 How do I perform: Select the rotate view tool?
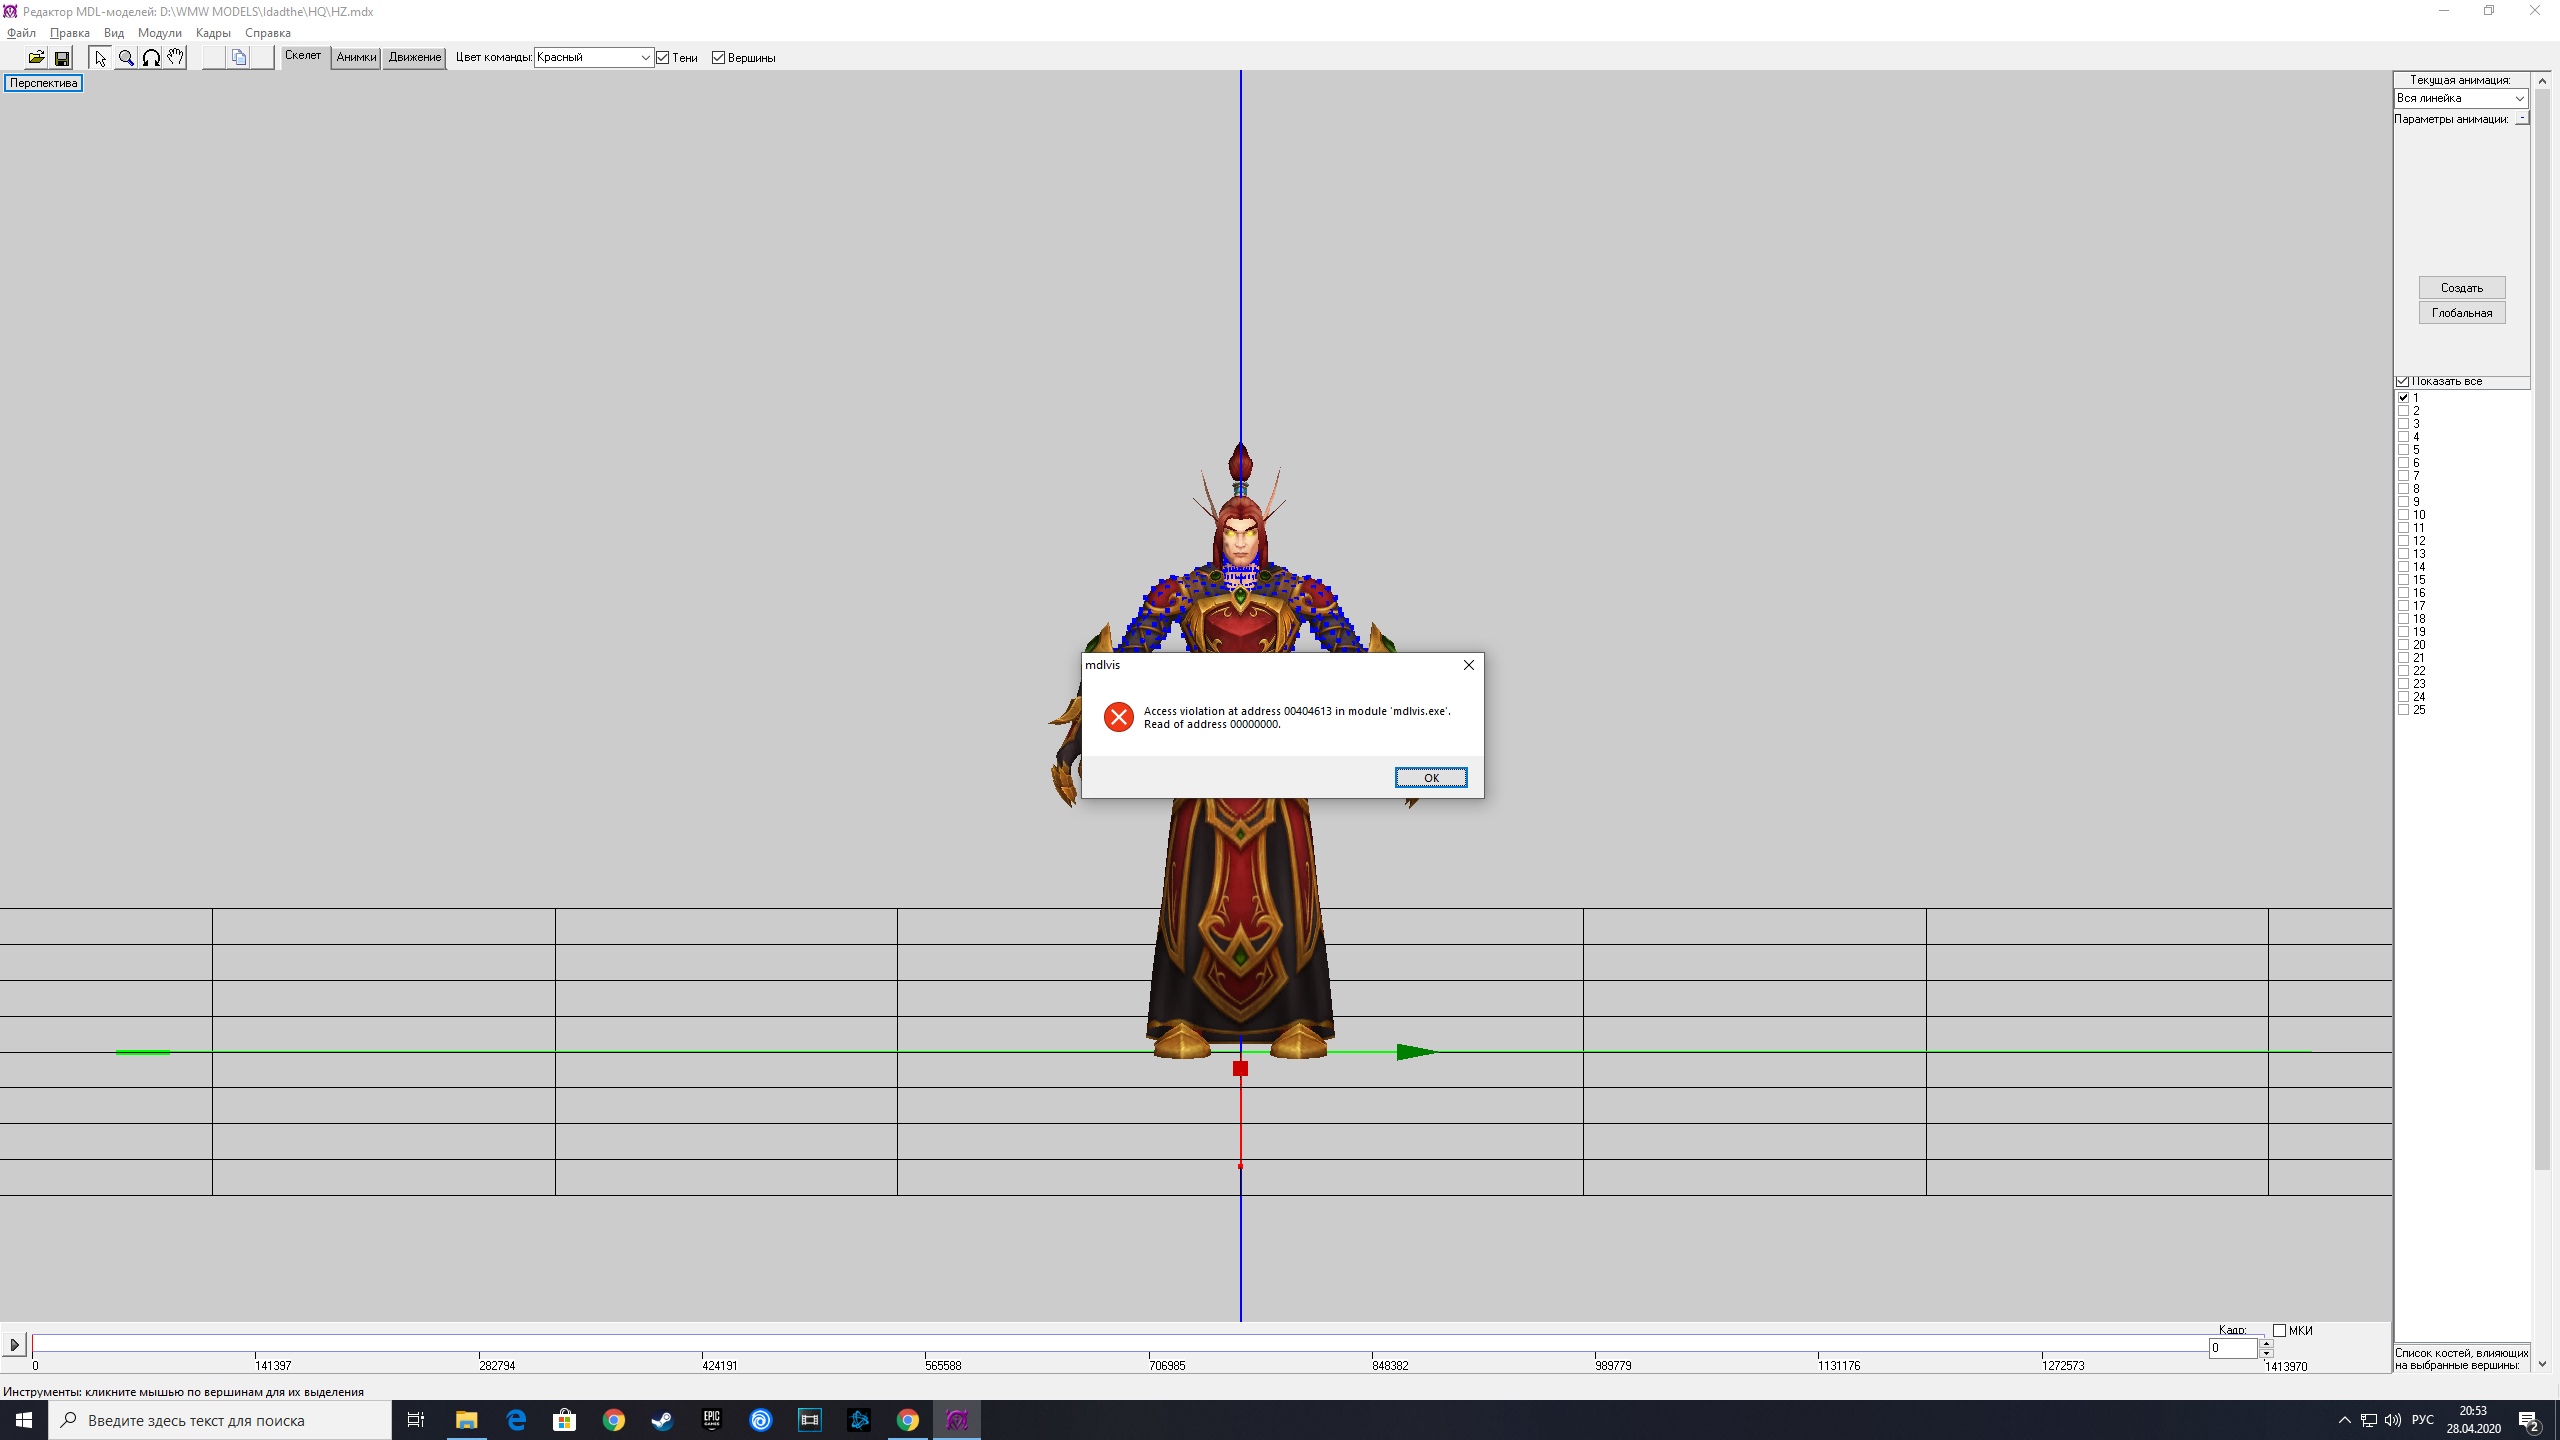coord(151,58)
